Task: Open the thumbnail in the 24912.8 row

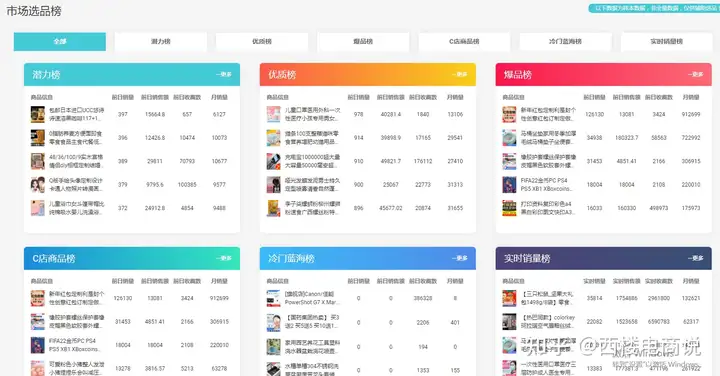Action: point(38,208)
